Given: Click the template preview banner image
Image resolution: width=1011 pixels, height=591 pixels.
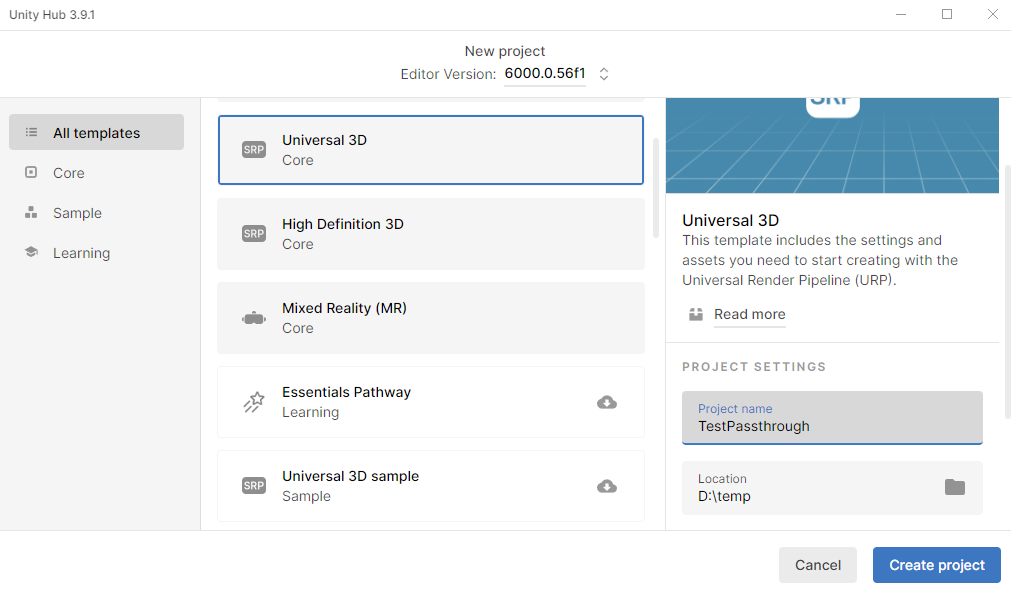Looking at the screenshot, I should point(832,146).
